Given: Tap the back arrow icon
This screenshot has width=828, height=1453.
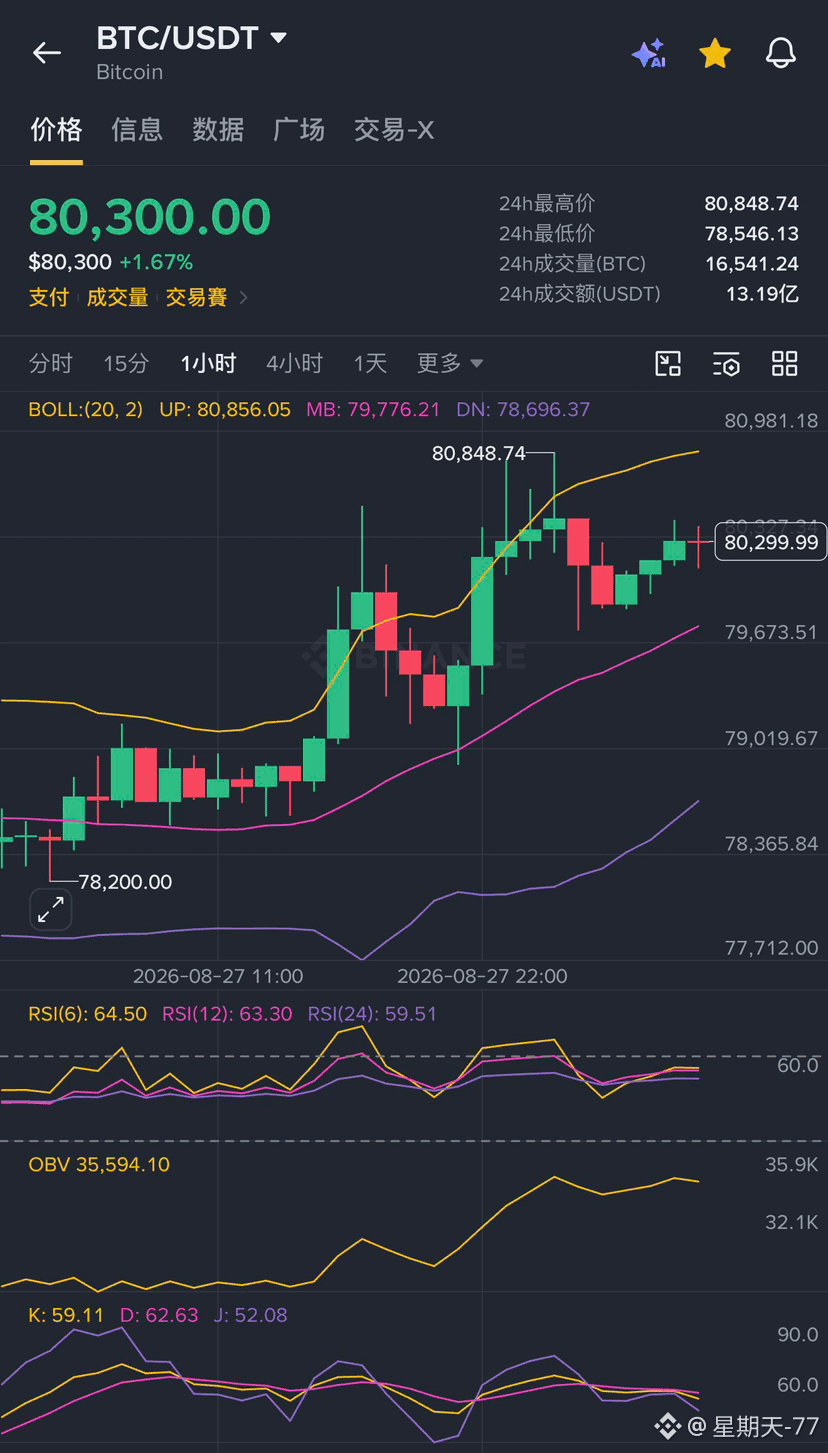Looking at the screenshot, I should [47, 53].
